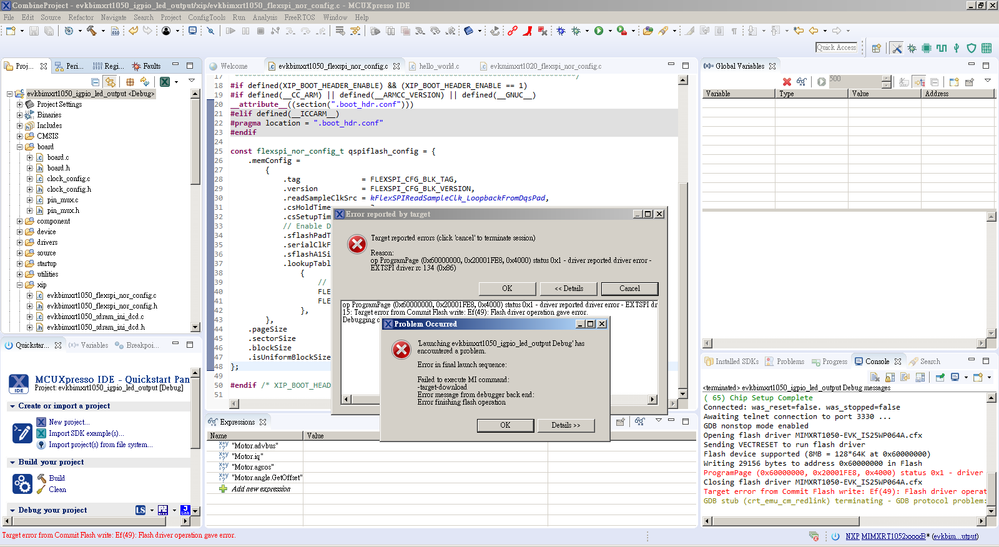Click the green Run toolbar icon
Image resolution: width=999 pixels, height=547 pixels.
[599, 30]
